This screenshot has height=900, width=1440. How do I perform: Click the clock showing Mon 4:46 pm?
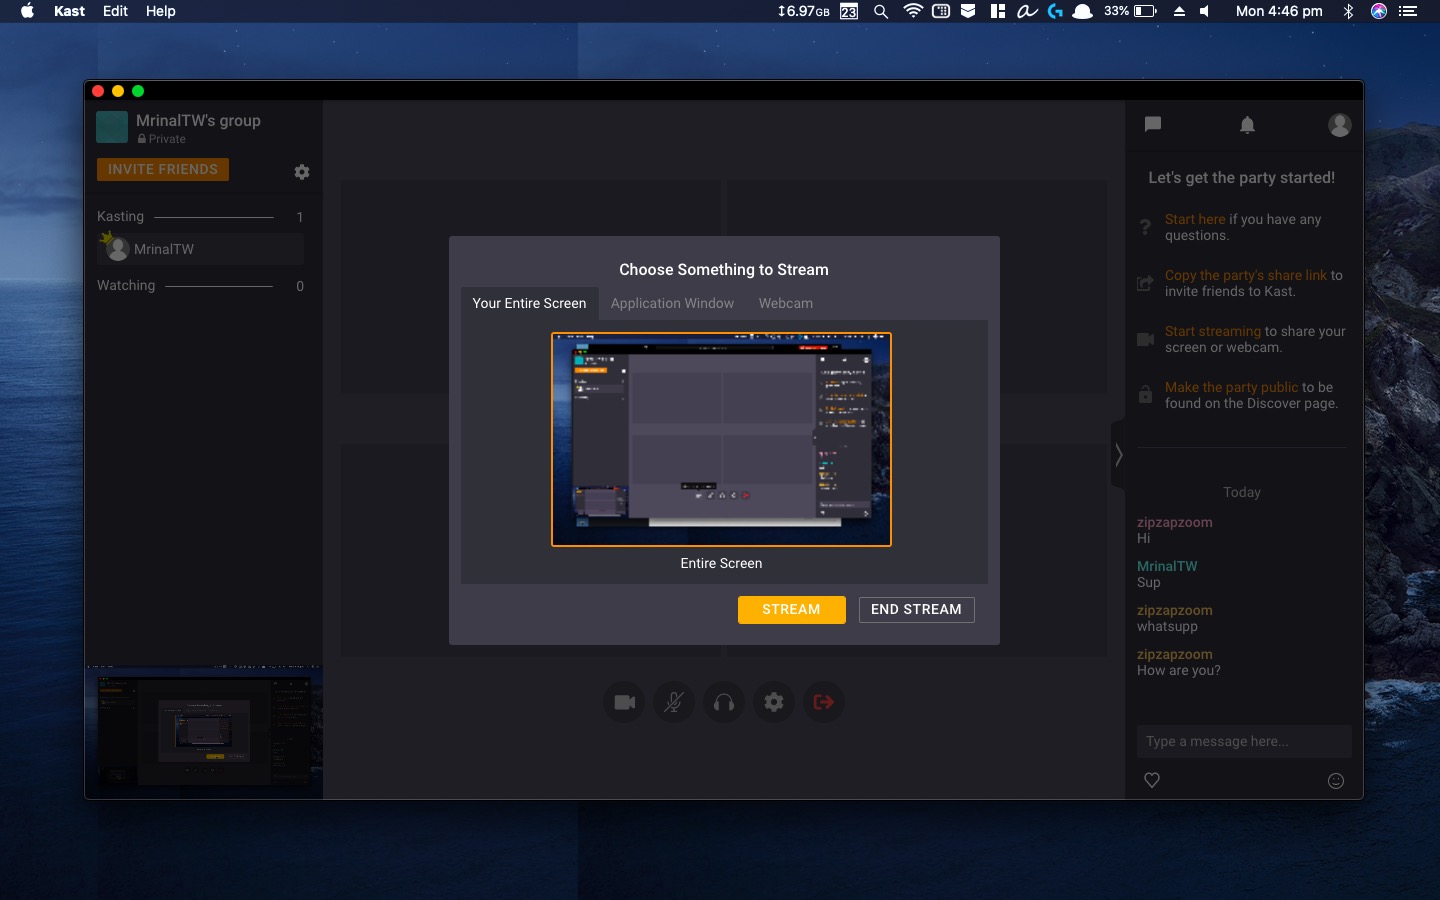point(1279,11)
